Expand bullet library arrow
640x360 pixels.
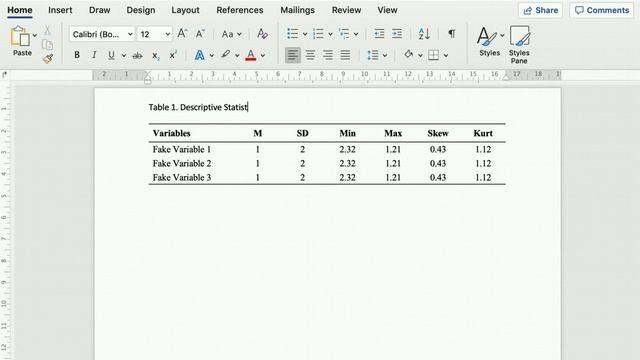tap(304, 34)
